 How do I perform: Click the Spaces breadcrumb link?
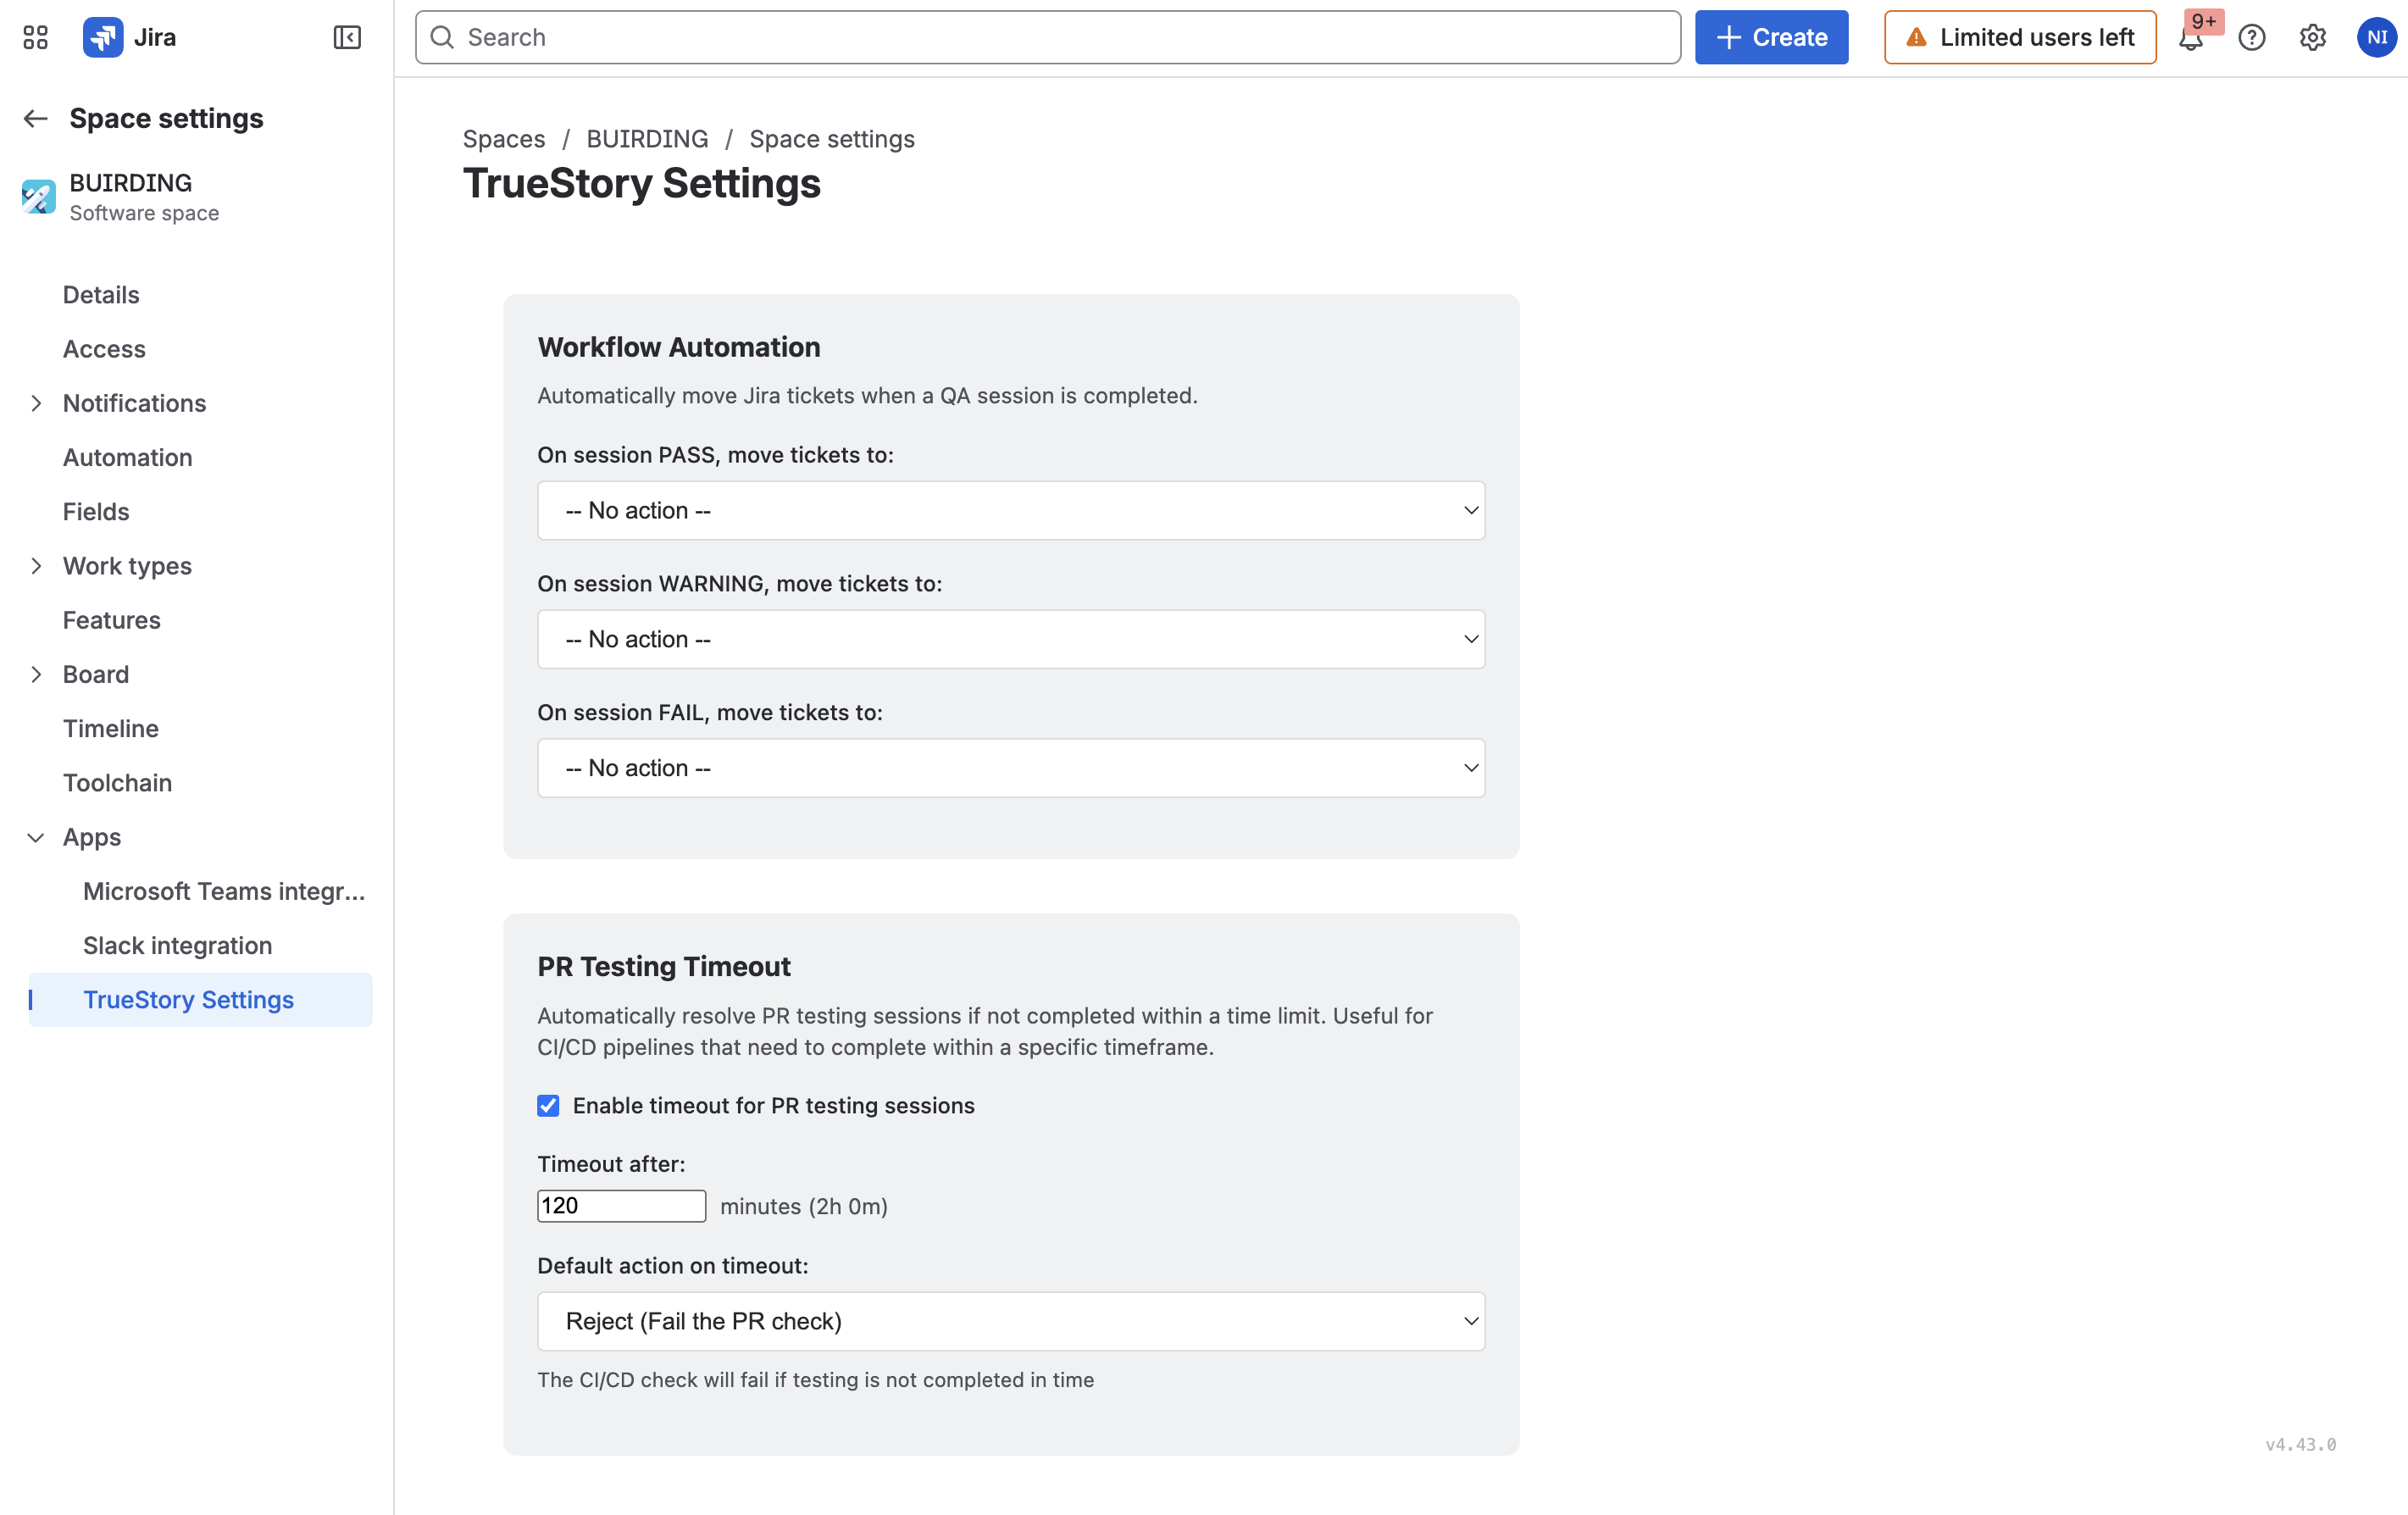point(504,139)
